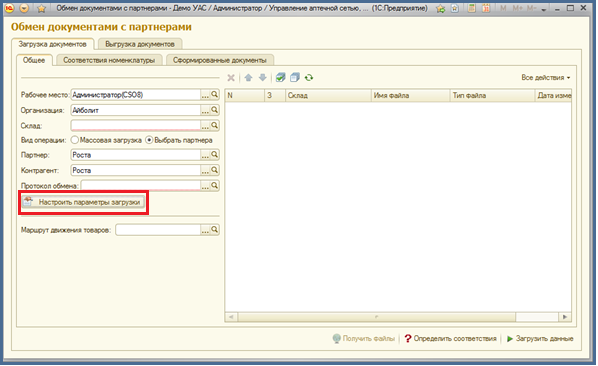Image resolution: width=598 pixels, height=366 pixels.
Task: Click into the Рабочее место input field
Action: point(136,95)
